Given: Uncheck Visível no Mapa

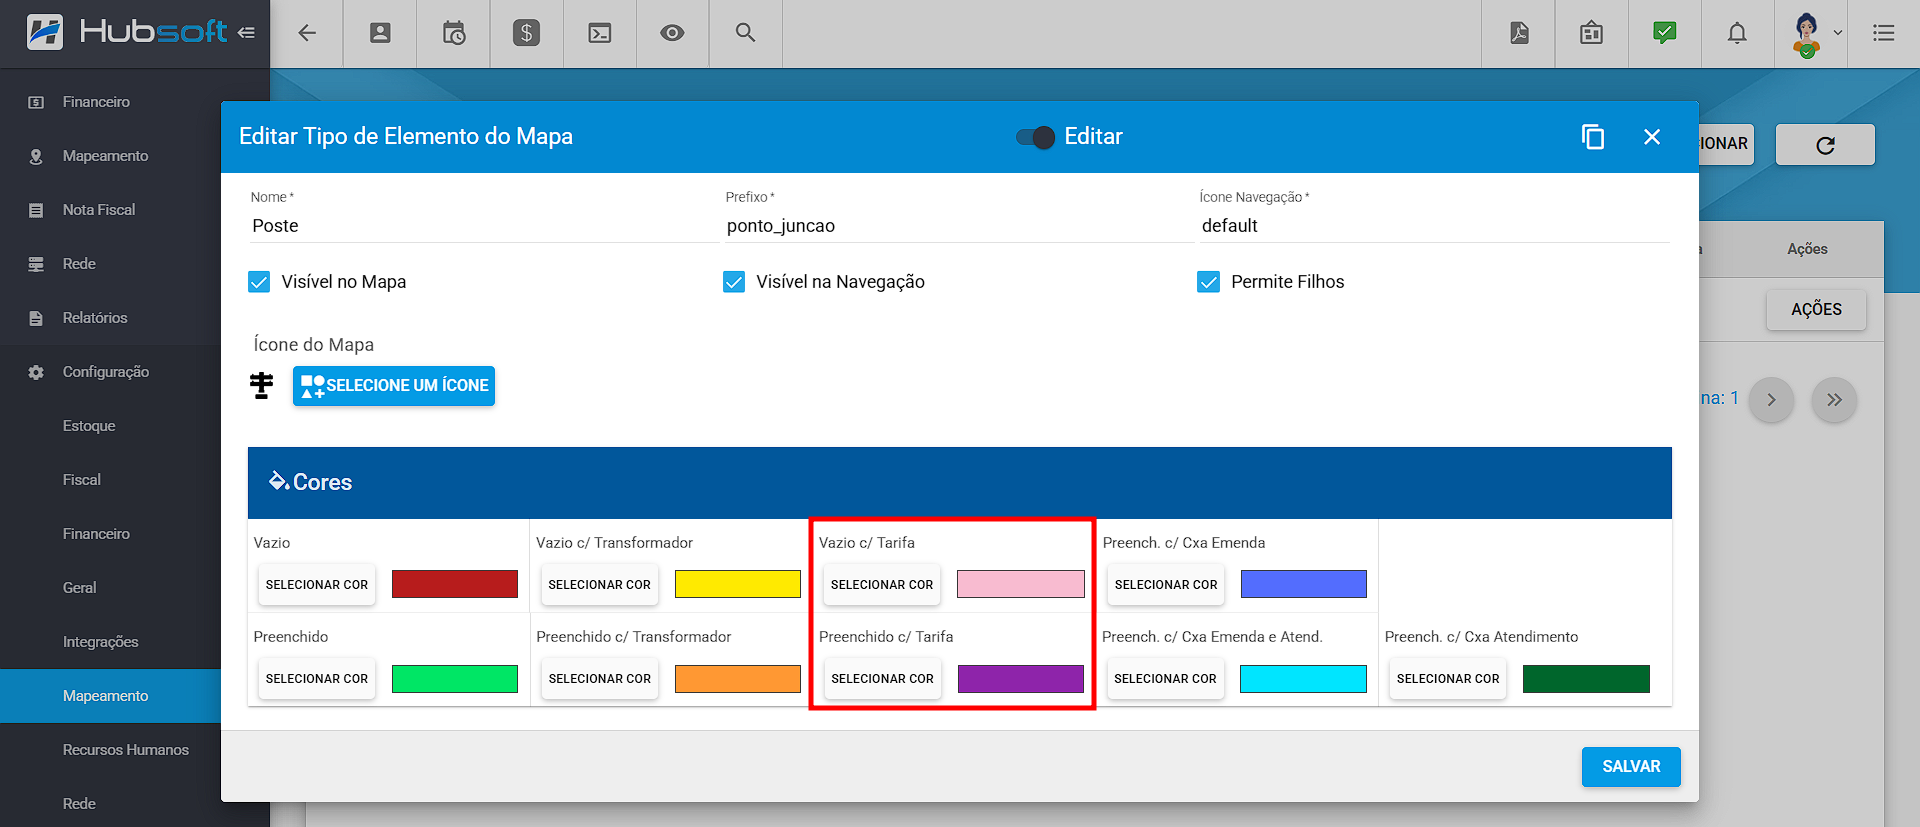Looking at the screenshot, I should click(259, 282).
